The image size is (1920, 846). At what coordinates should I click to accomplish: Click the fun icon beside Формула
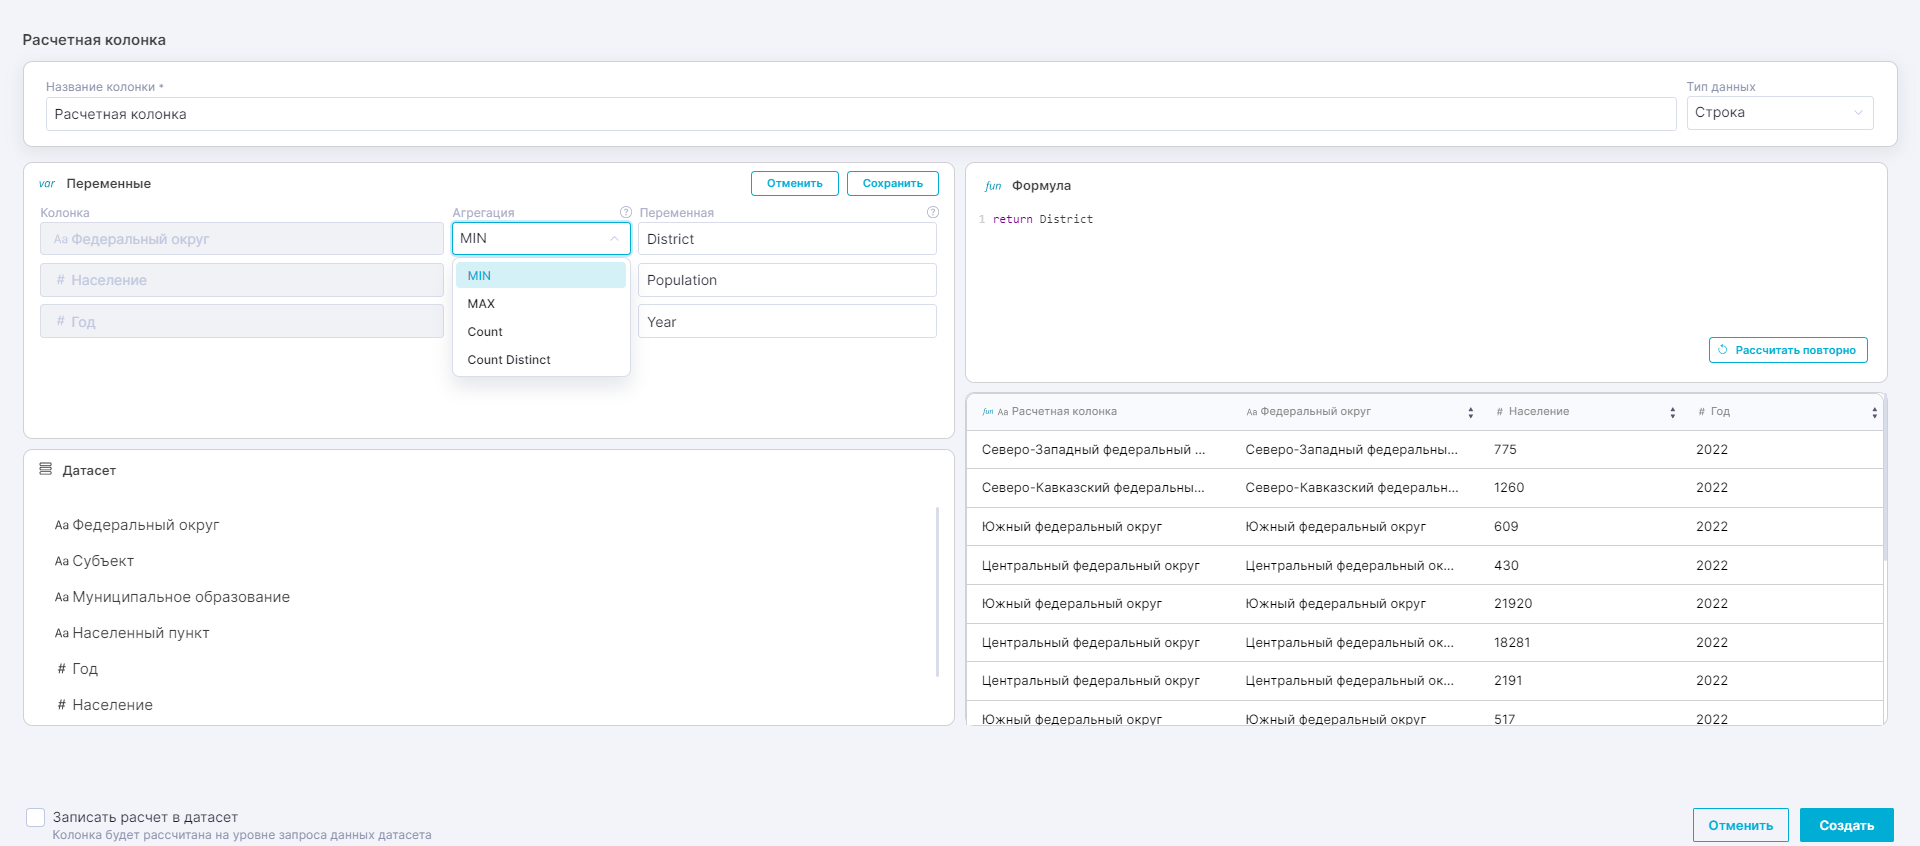[992, 186]
